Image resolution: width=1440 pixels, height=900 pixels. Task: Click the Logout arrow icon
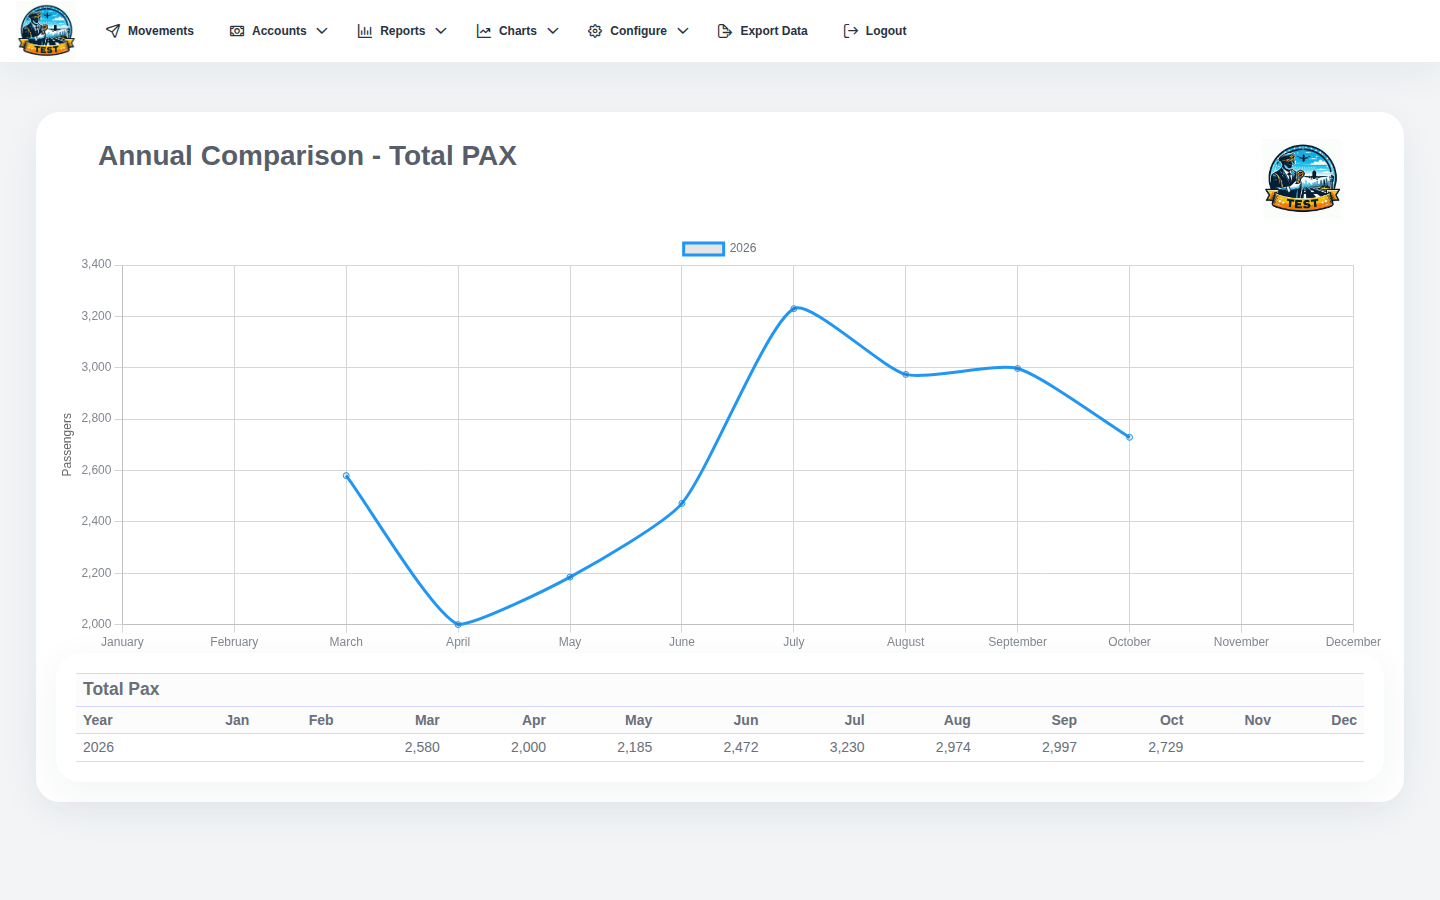[x=851, y=31]
